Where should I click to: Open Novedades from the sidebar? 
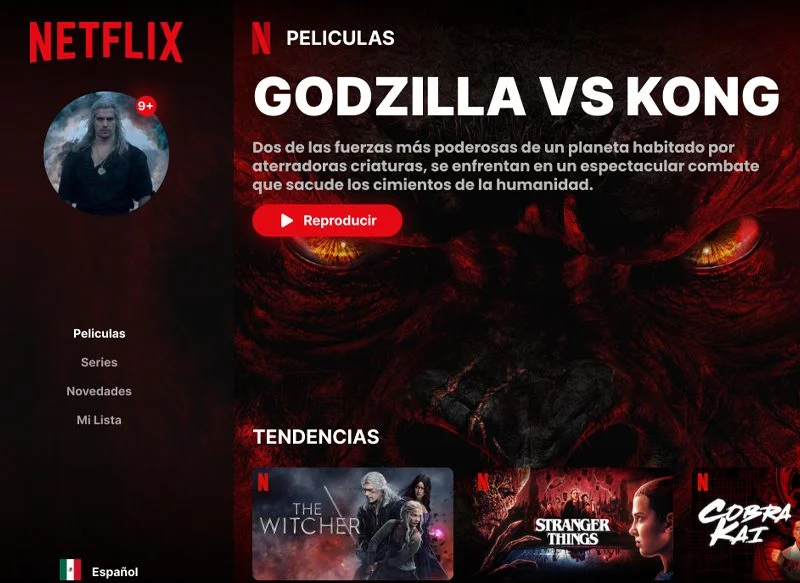[x=99, y=391]
